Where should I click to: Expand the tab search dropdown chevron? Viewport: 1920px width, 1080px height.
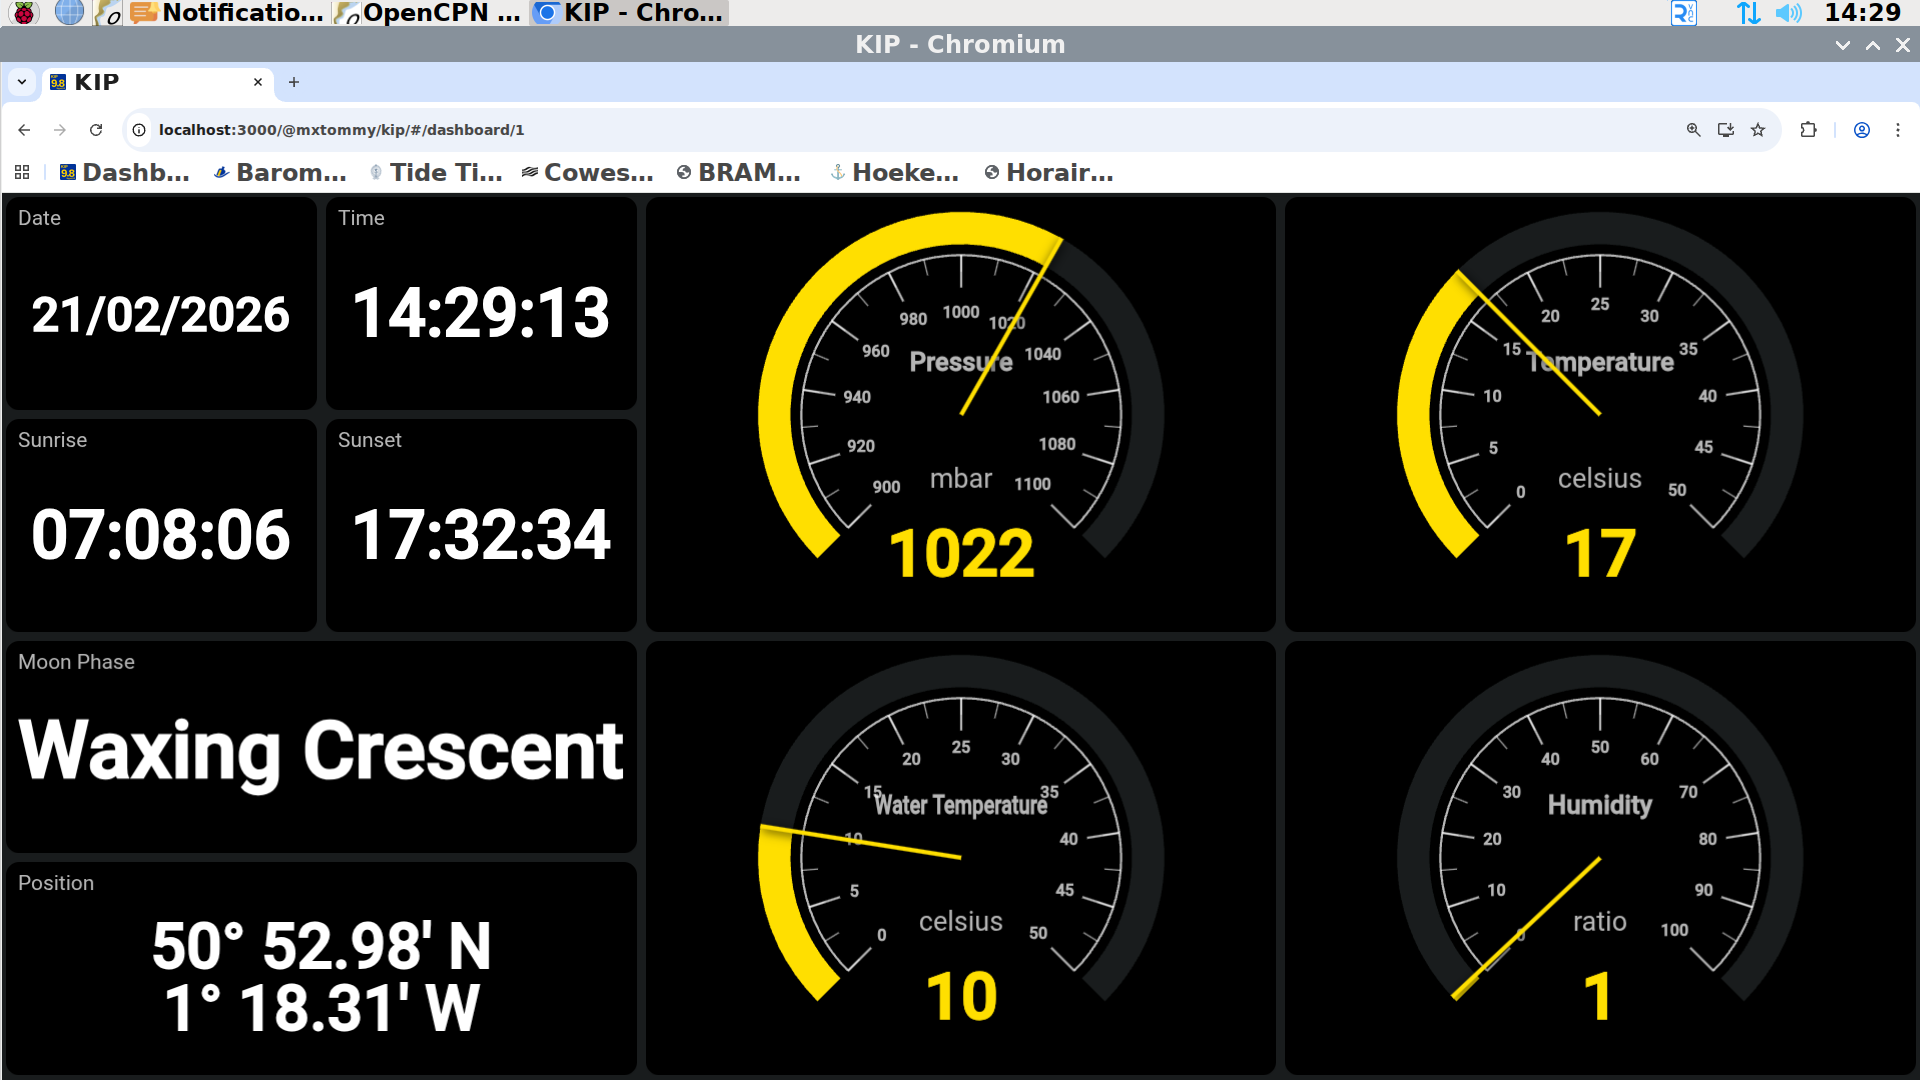coord(22,82)
